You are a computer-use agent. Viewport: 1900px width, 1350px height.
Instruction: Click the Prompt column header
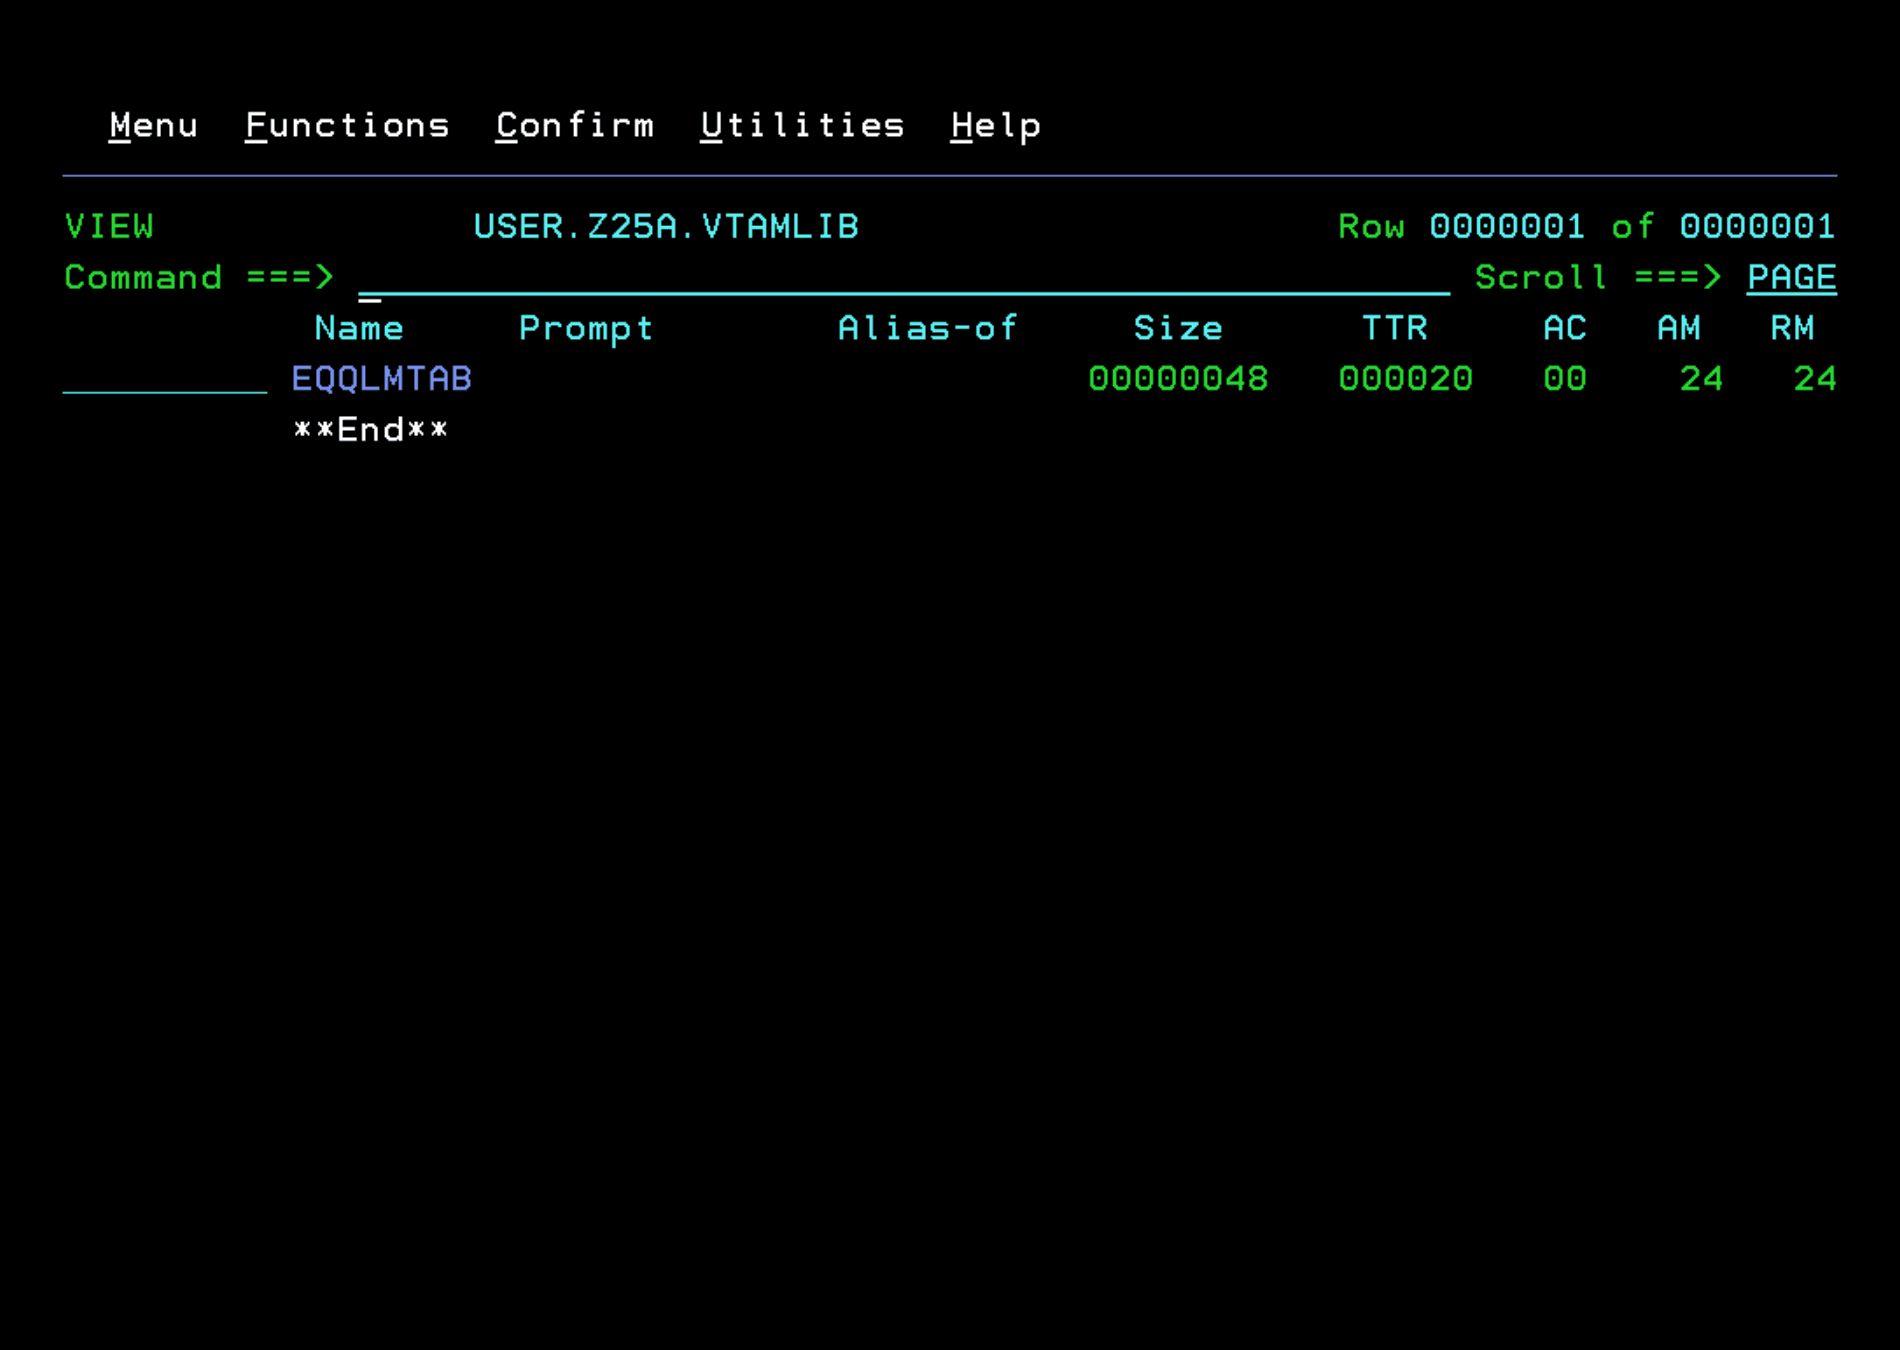tap(586, 328)
